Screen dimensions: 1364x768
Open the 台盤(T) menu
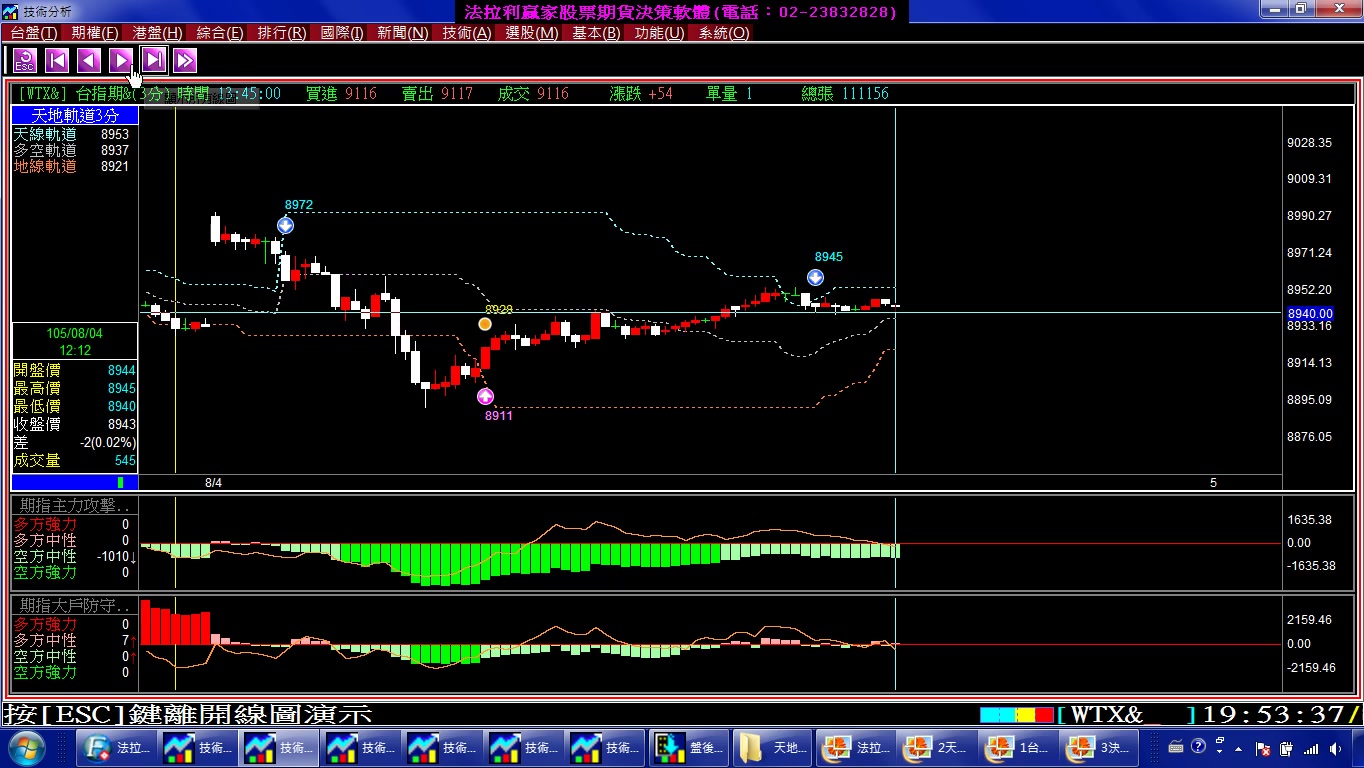coord(33,33)
